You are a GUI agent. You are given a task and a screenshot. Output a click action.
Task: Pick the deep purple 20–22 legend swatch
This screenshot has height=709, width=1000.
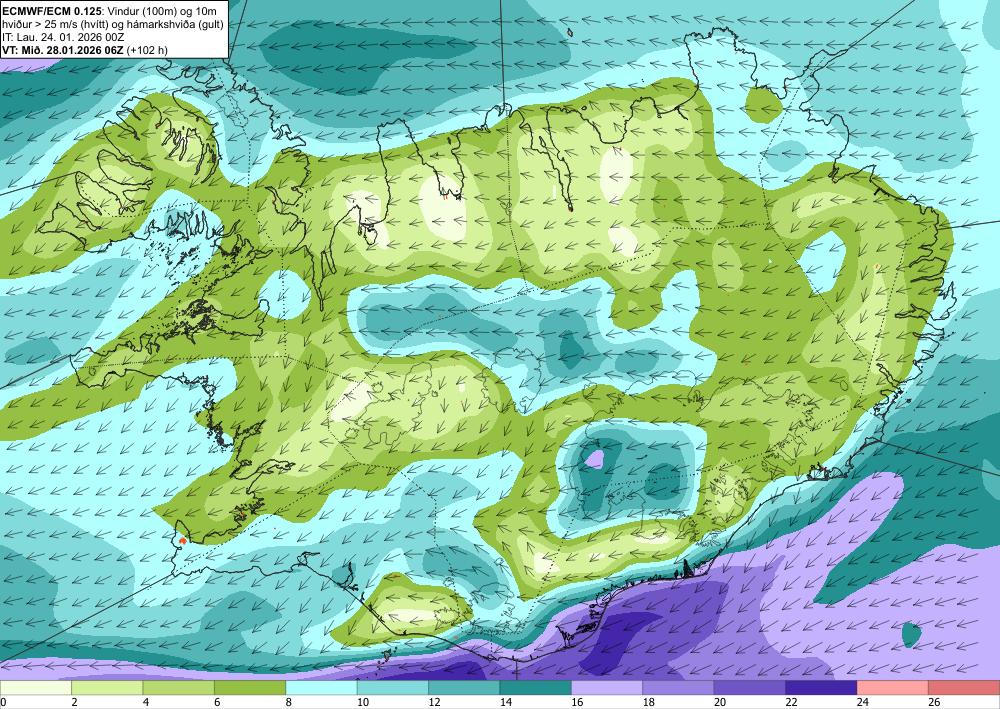[750, 688]
